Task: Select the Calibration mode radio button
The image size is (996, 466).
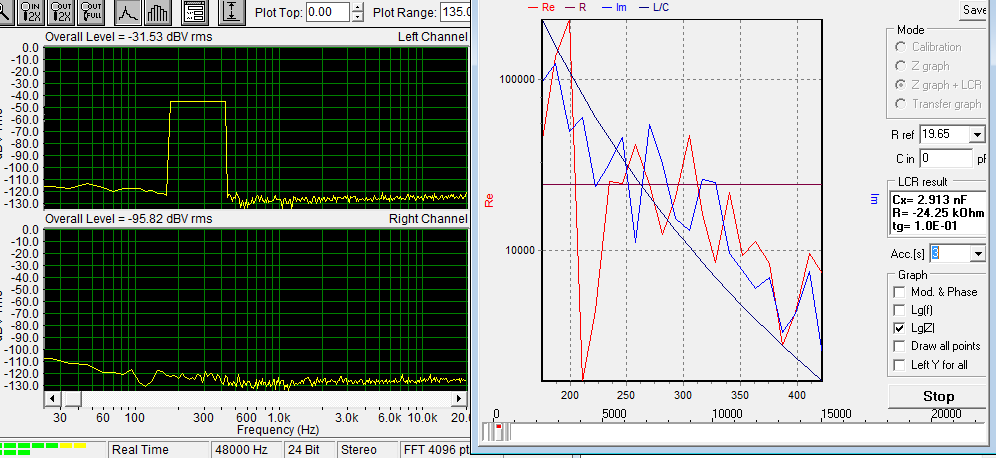Action: coord(901,47)
